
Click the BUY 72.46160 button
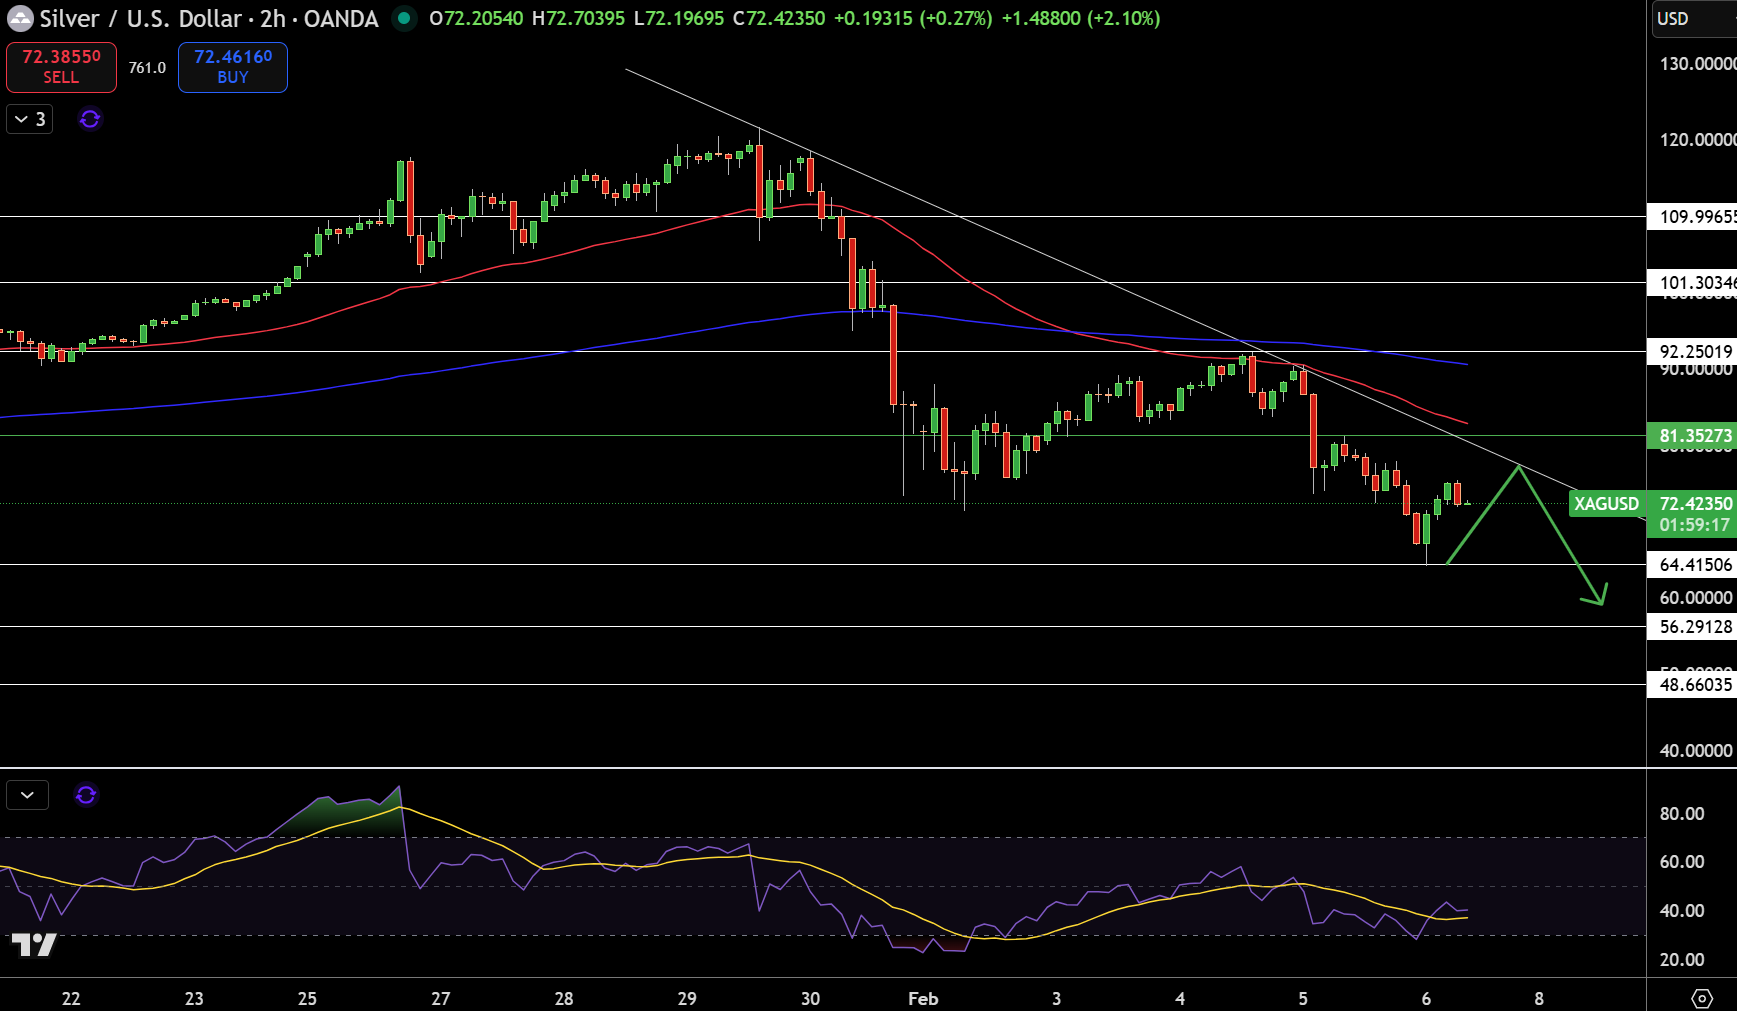point(233,67)
